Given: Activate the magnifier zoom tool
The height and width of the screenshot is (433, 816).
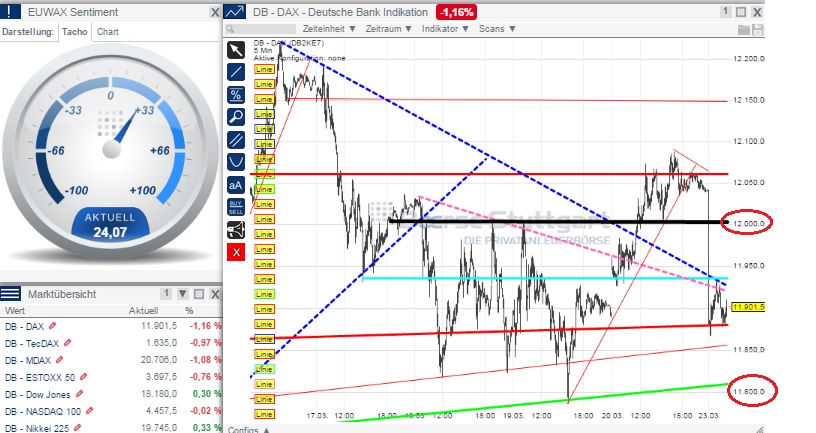Looking at the screenshot, I should point(236,117).
